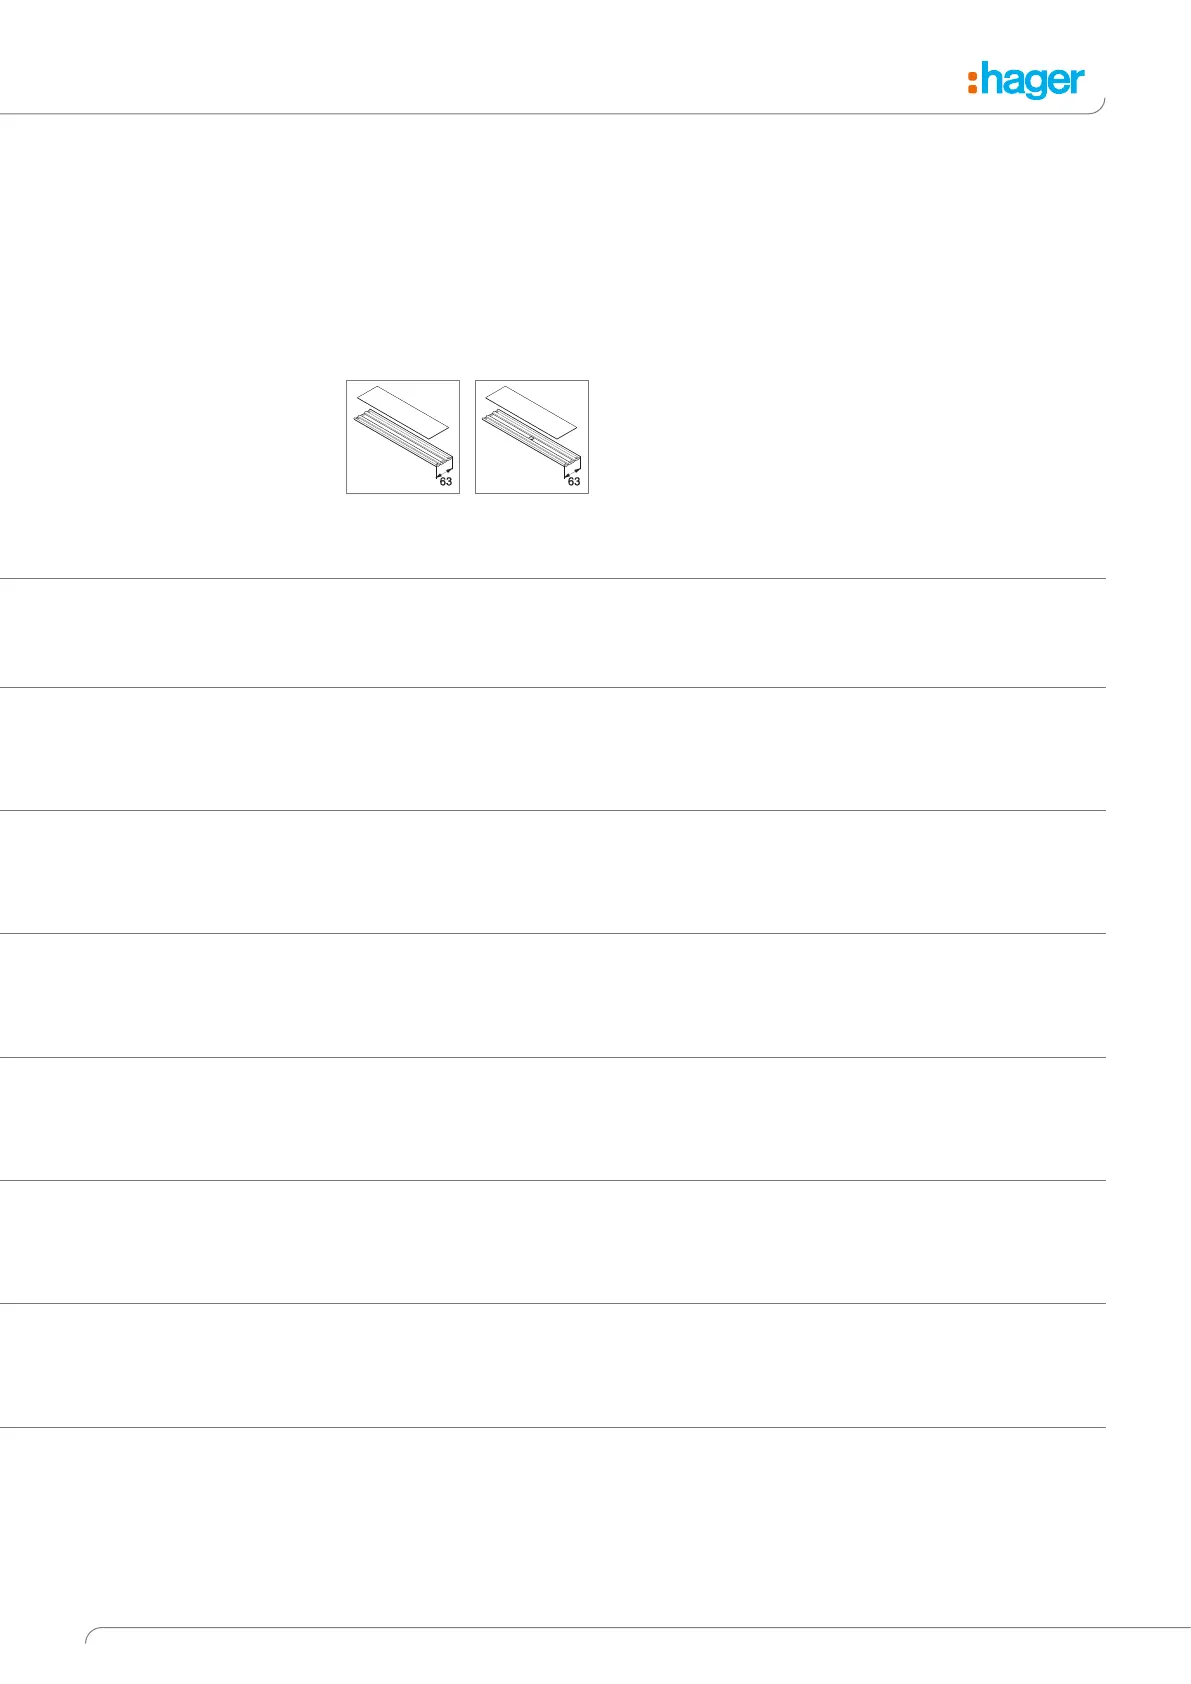Click the ribbed base profile in left drawing
The width and height of the screenshot is (1191, 1684).
tap(395, 437)
